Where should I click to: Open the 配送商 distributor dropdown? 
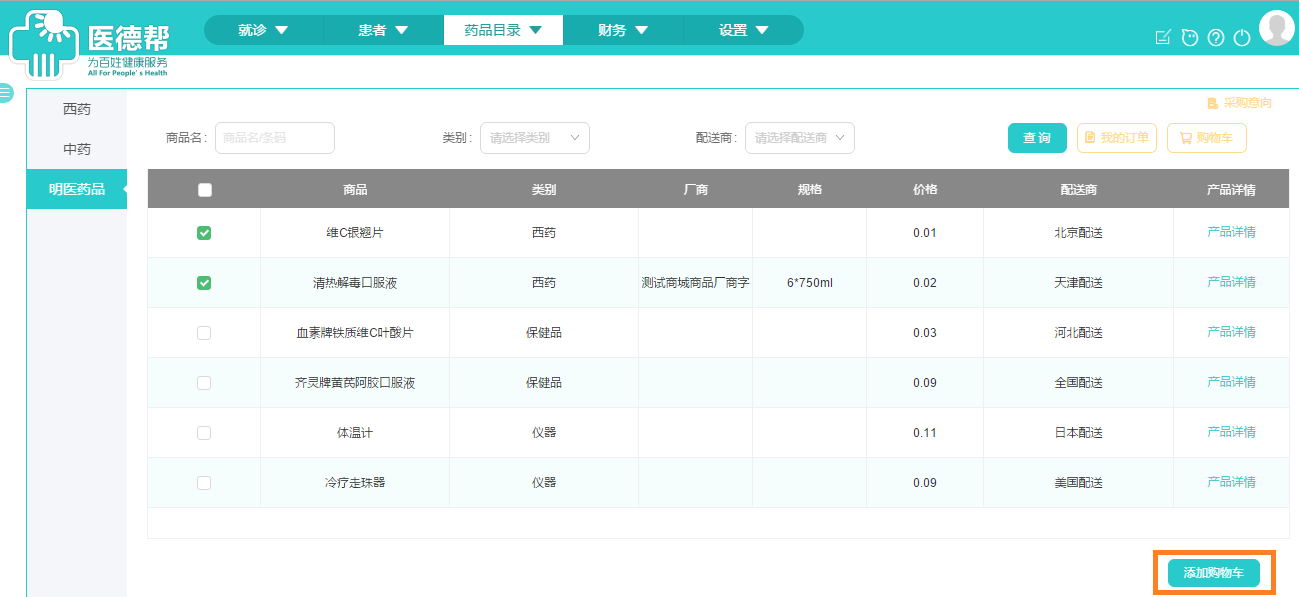point(800,138)
